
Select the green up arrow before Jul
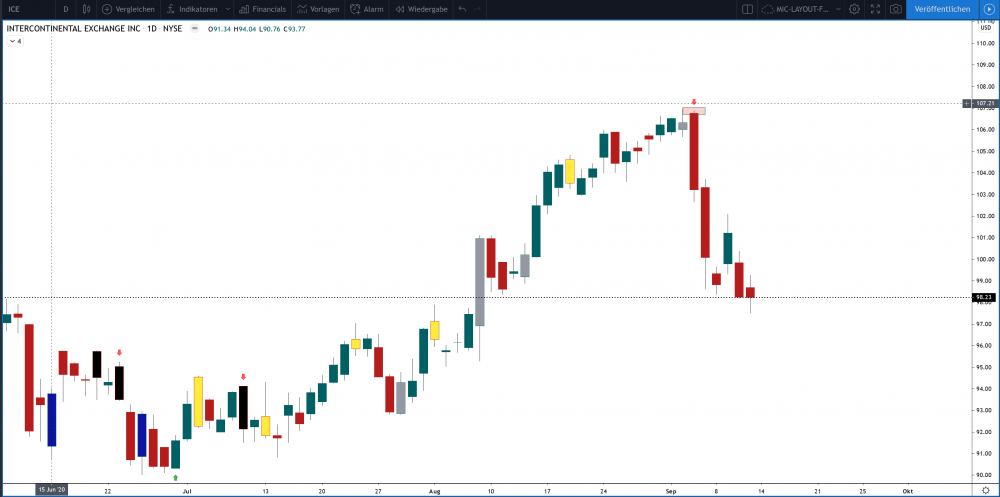pos(175,477)
